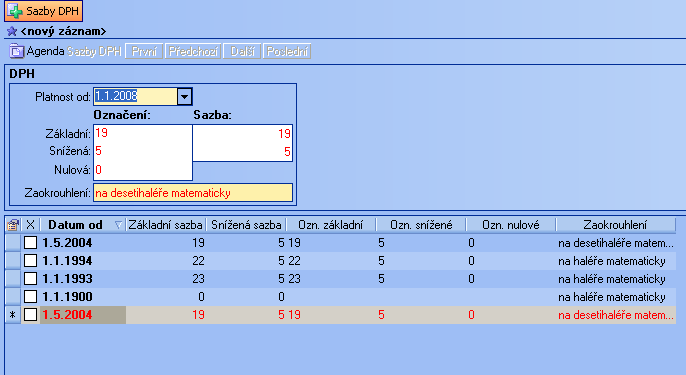Check the checkbox for 1.1.1994 row

pos(30,261)
